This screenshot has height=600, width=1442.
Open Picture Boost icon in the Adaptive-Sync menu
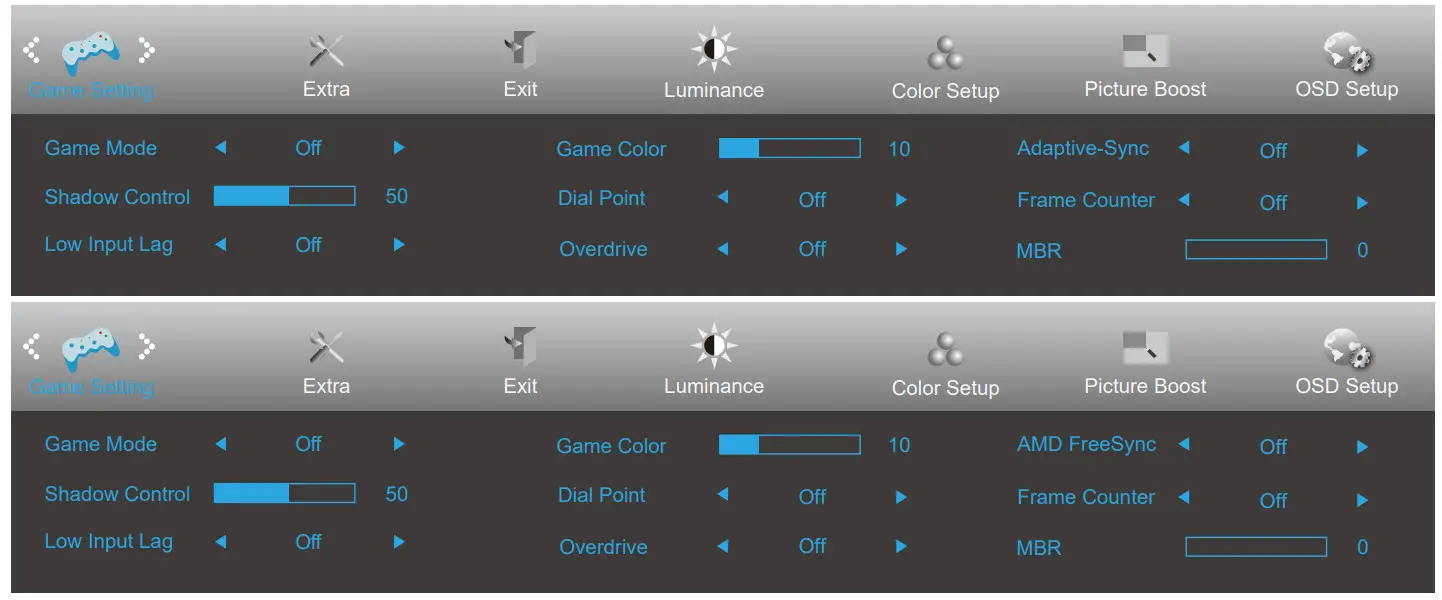[x=1145, y=50]
